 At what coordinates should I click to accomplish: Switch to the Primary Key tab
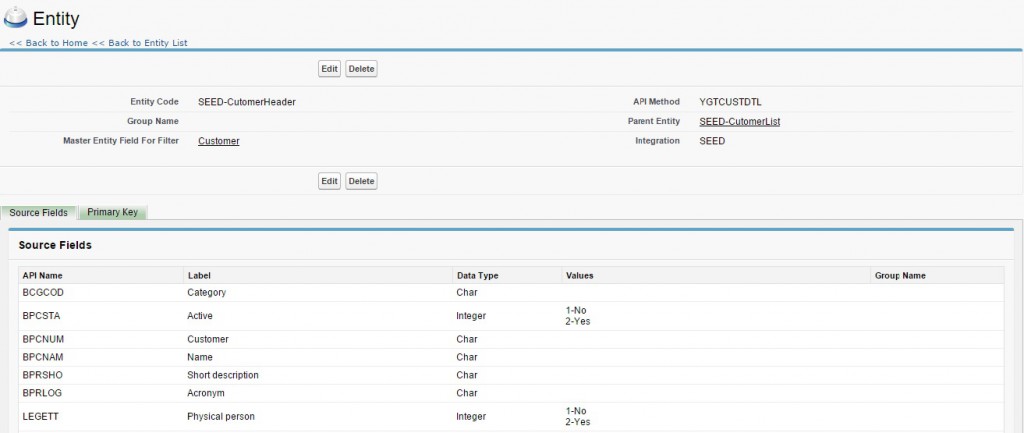[112, 213]
